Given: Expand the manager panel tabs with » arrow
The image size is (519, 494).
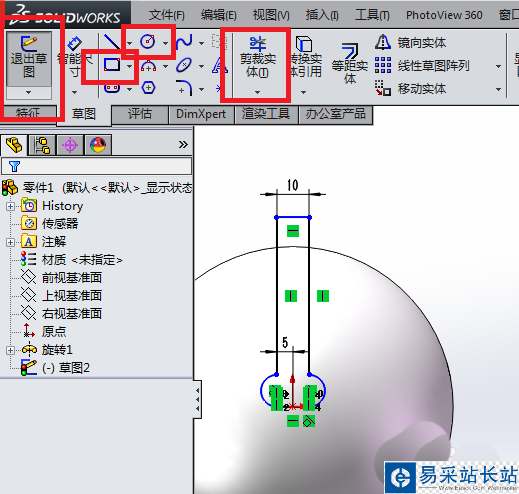Looking at the screenshot, I should pyautogui.click(x=183, y=144).
